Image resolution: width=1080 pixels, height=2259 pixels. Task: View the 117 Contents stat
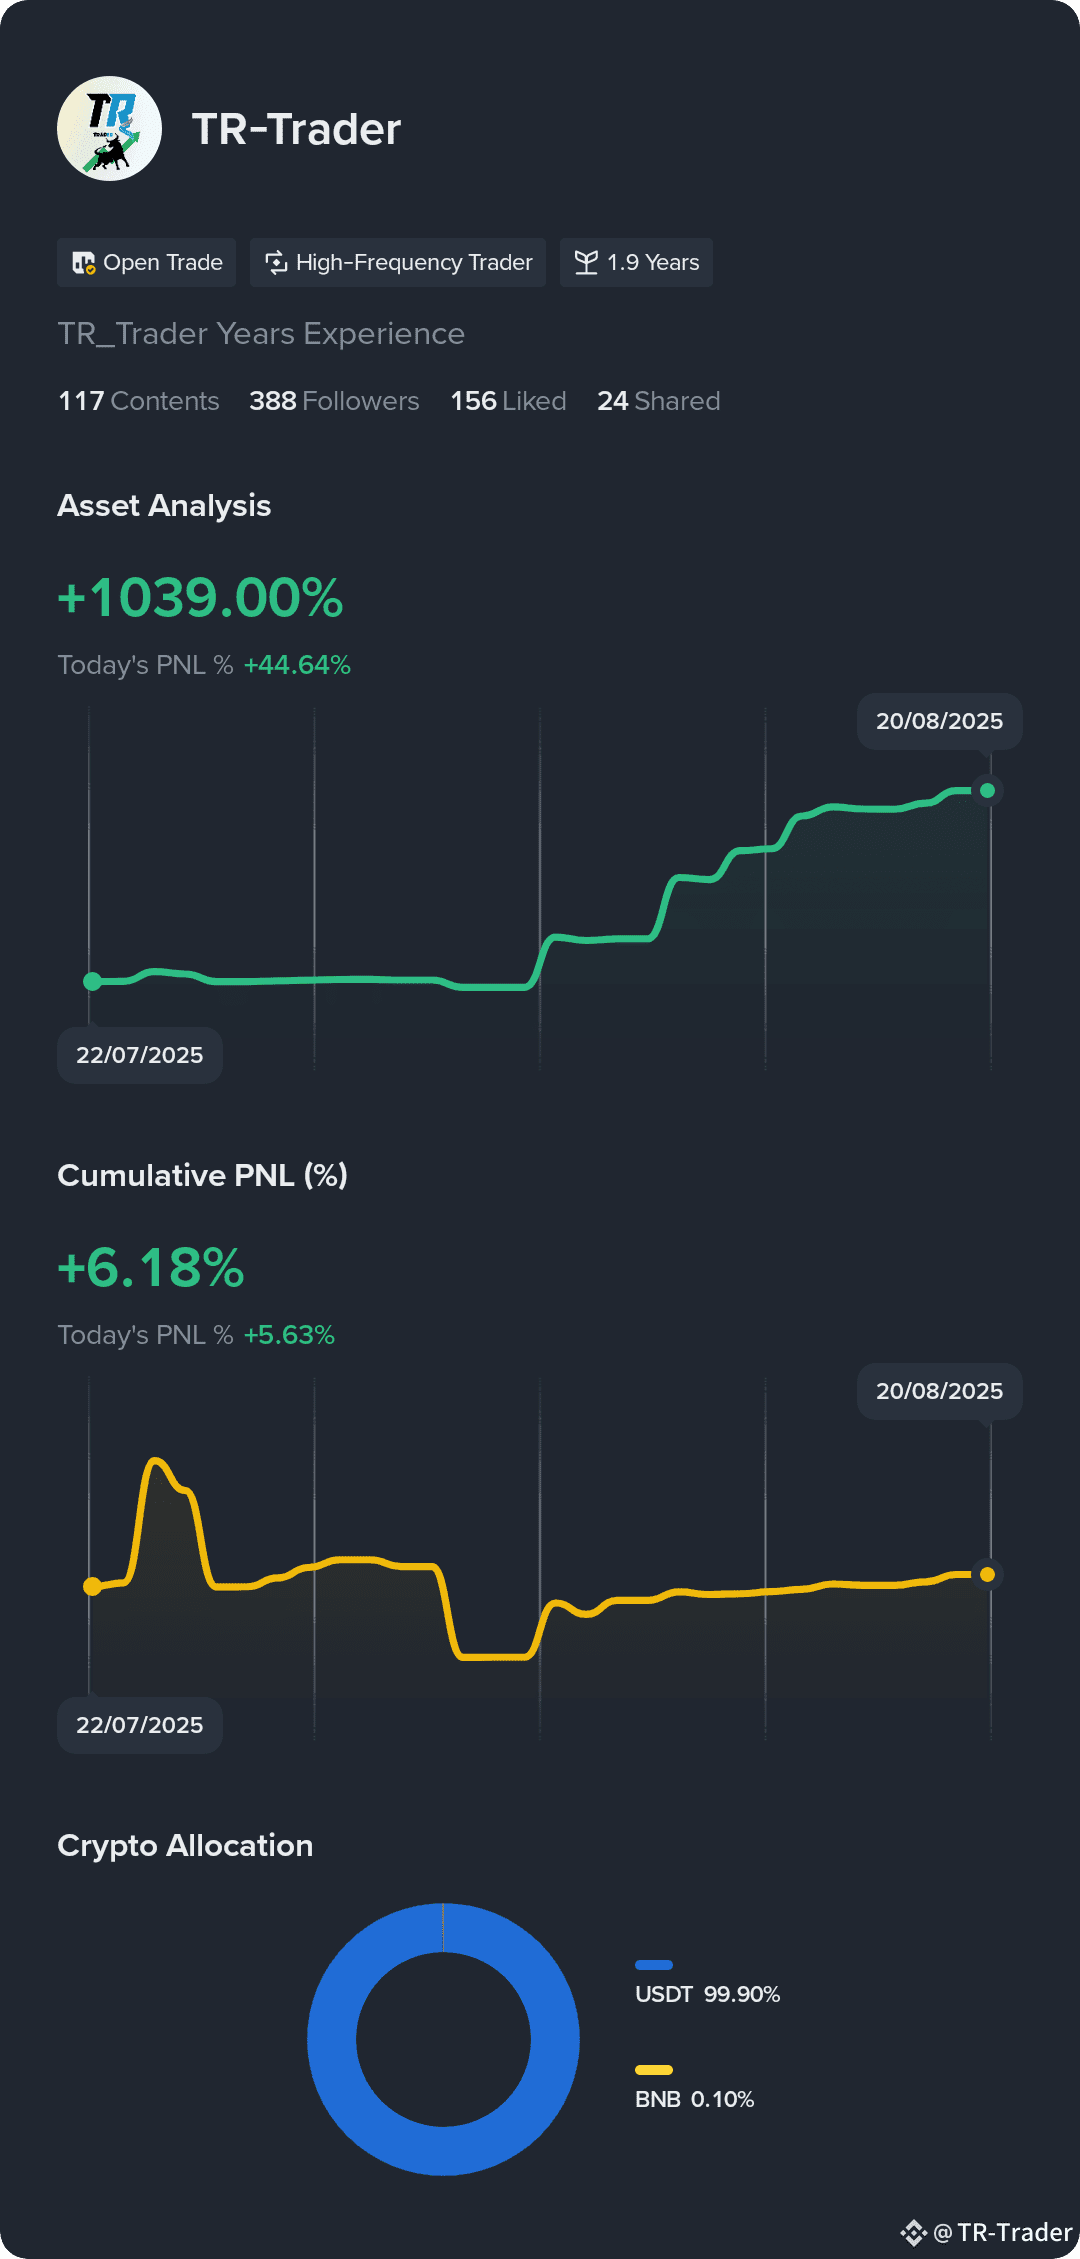point(139,401)
